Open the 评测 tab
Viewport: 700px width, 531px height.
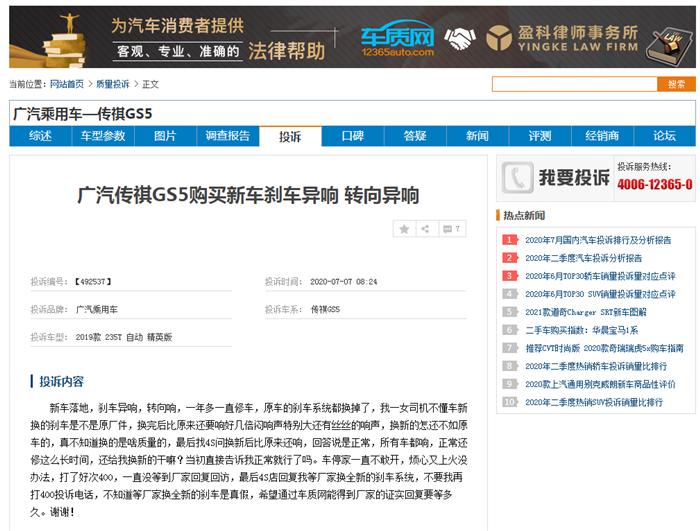(x=540, y=136)
